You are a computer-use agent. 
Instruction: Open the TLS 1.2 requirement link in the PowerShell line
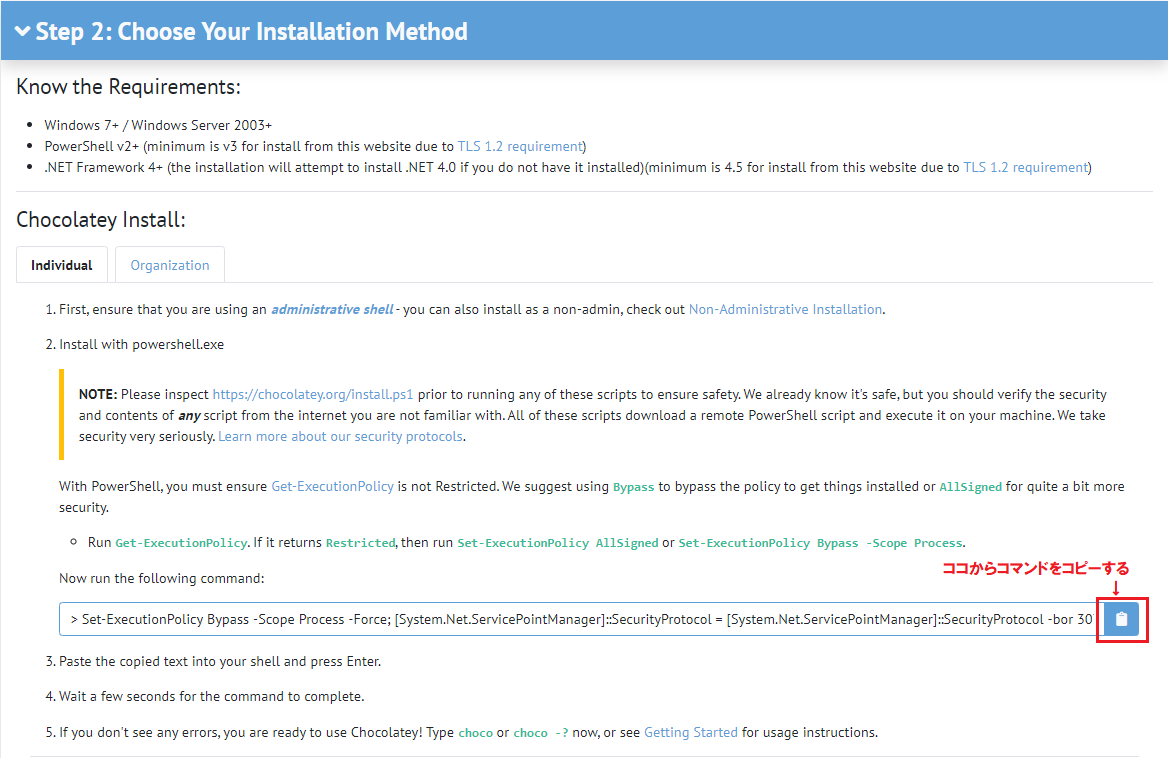click(520, 147)
